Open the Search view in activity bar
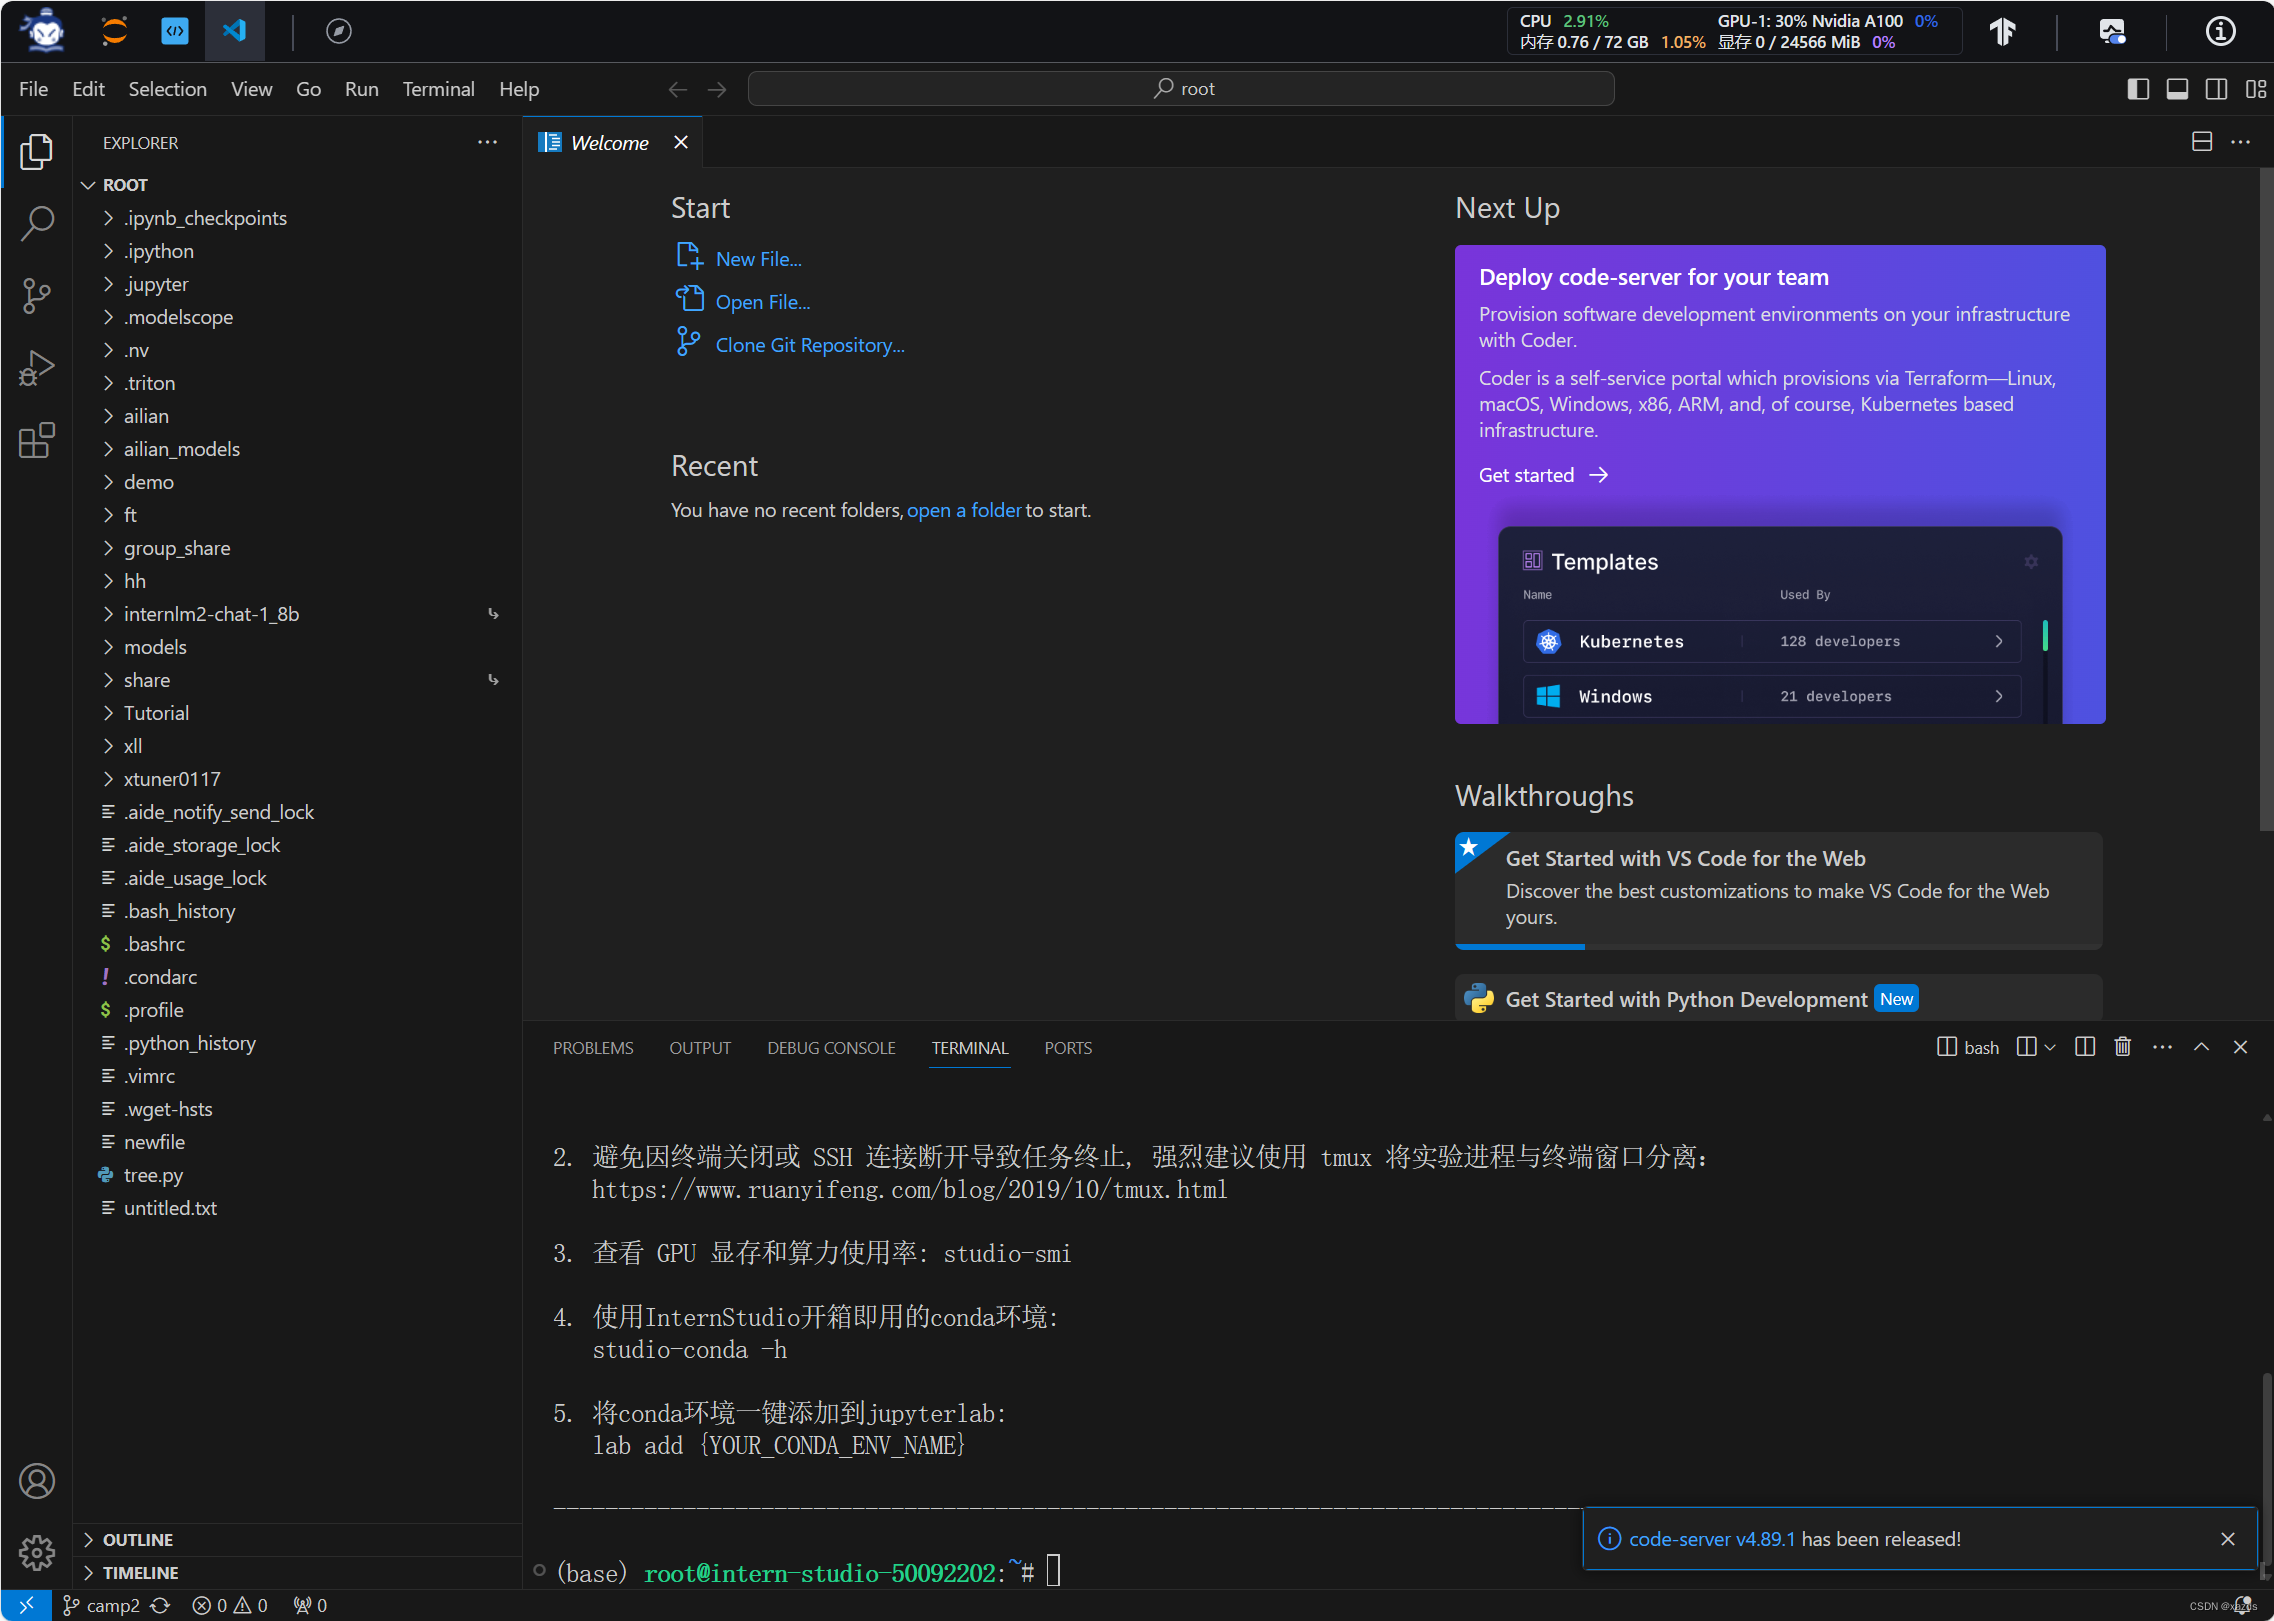 pos(37,222)
